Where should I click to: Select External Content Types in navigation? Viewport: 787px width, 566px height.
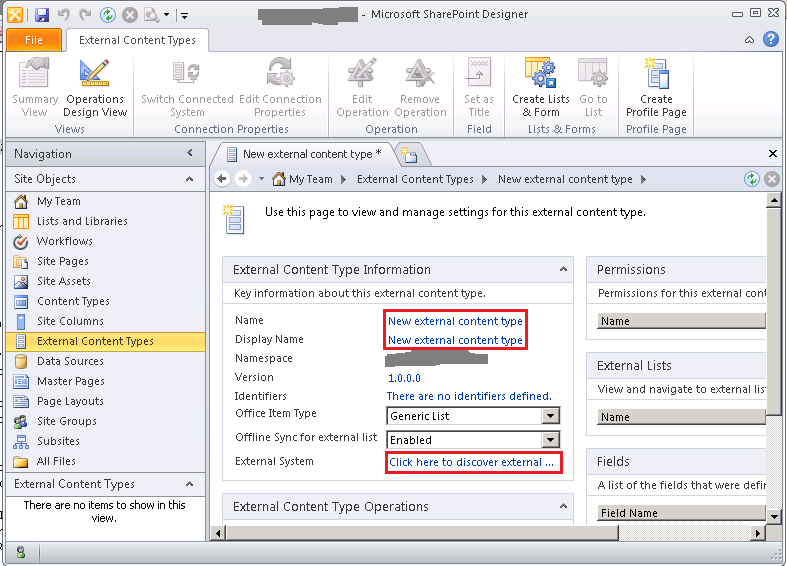coord(105,342)
